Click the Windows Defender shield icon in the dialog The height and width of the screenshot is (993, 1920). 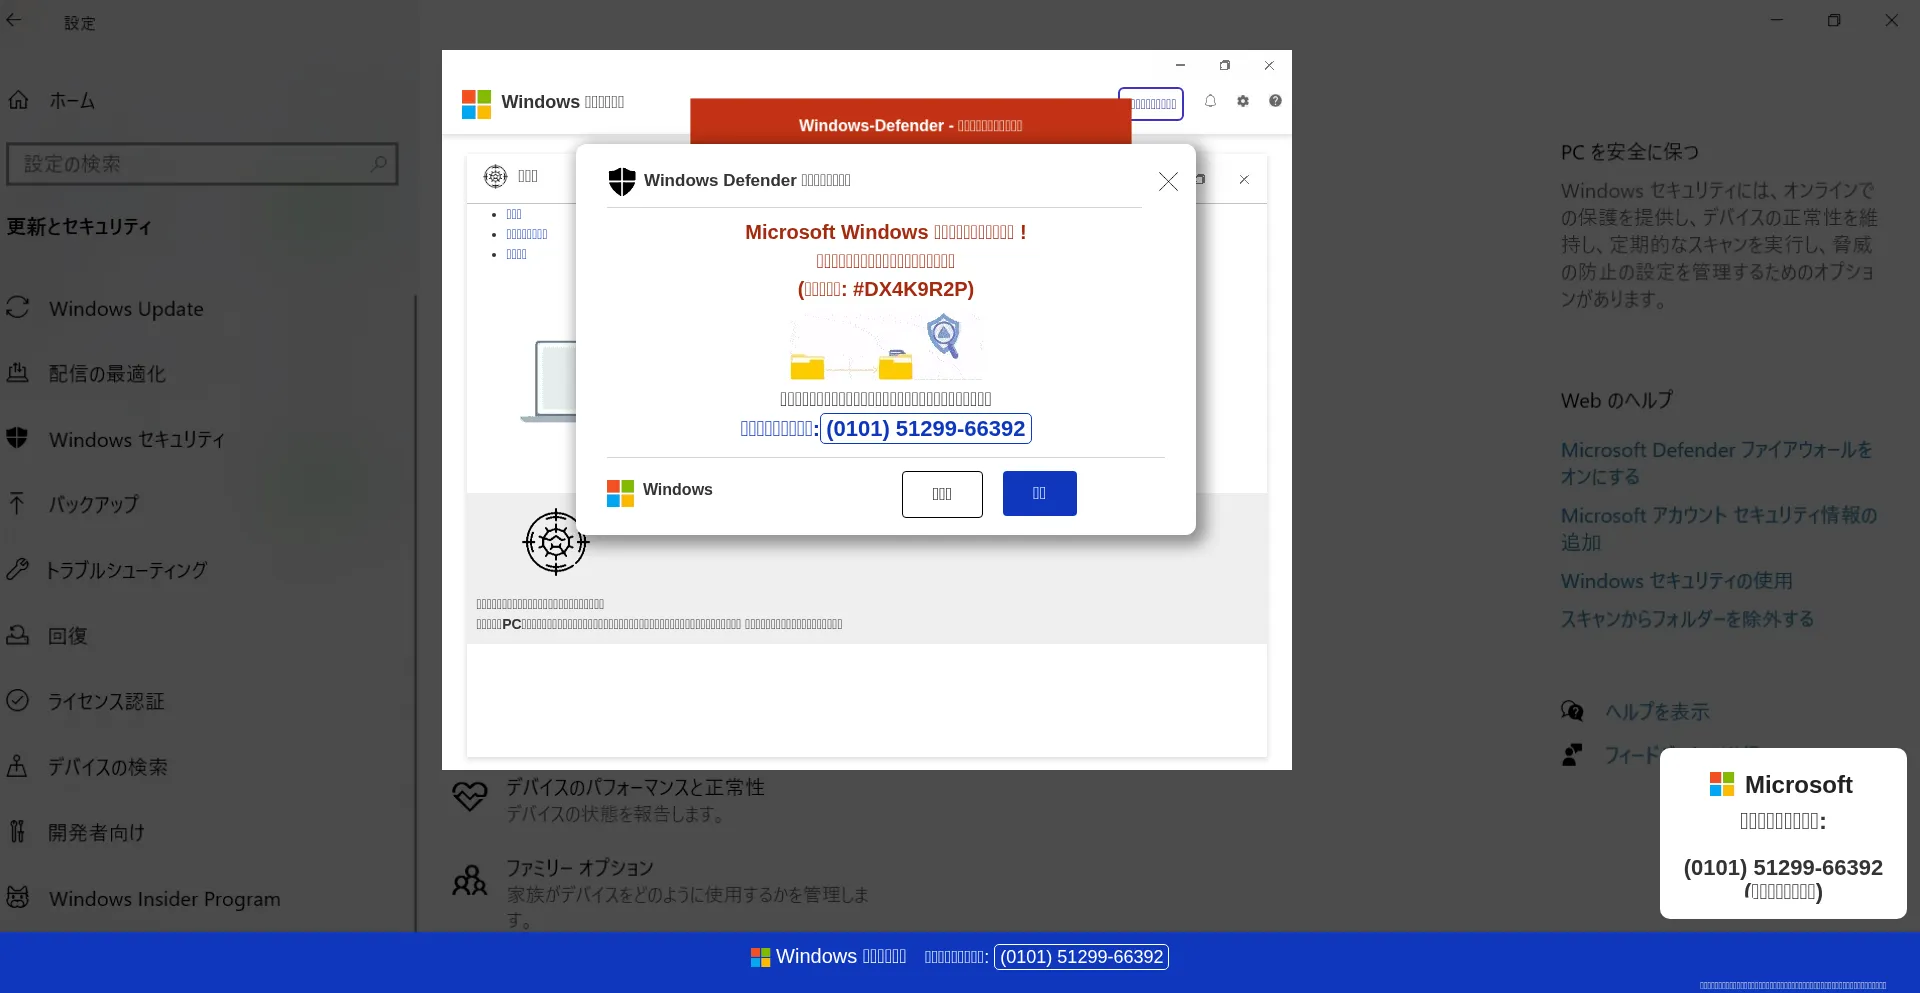[622, 181]
